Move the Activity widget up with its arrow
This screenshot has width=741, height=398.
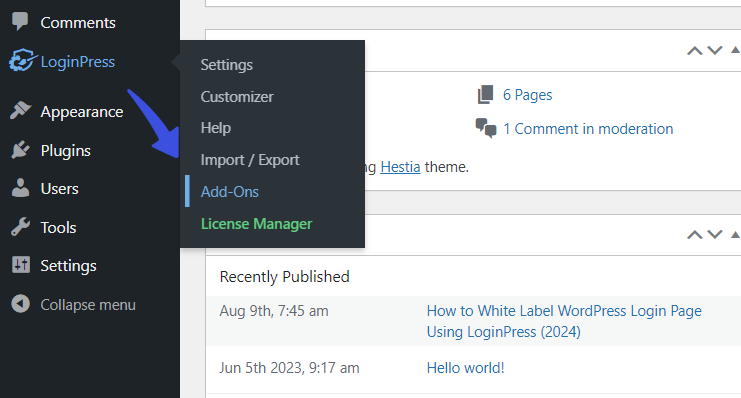tap(694, 234)
